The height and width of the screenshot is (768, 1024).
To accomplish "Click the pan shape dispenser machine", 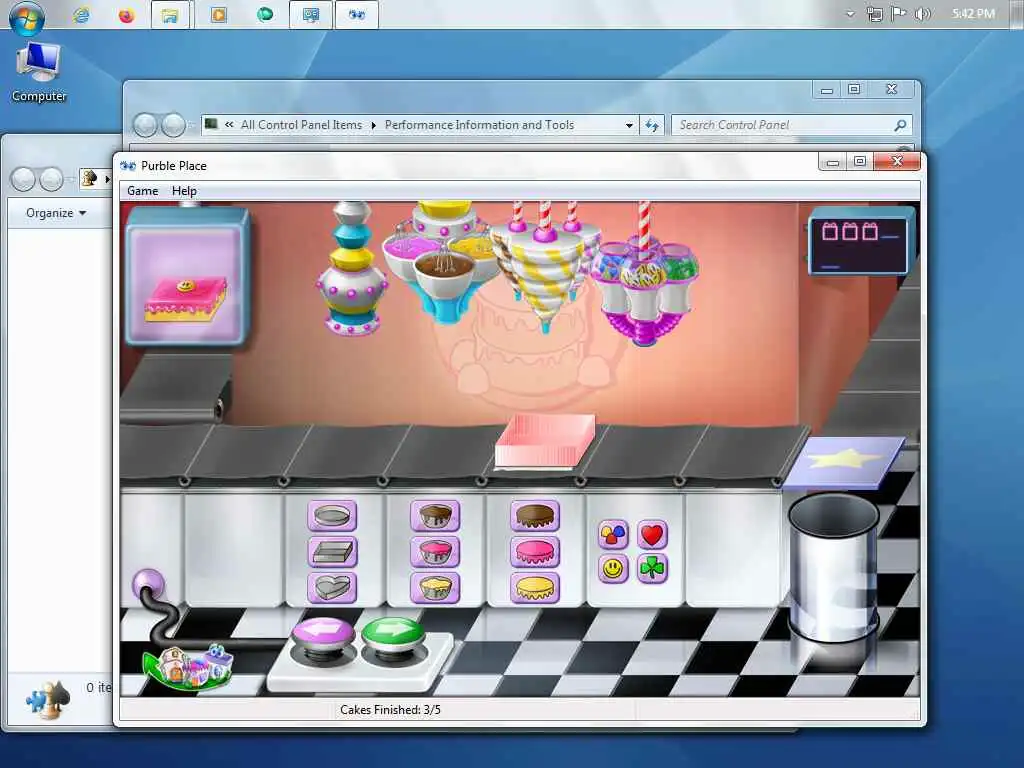I will pyautogui.click(x=351, y=269).
